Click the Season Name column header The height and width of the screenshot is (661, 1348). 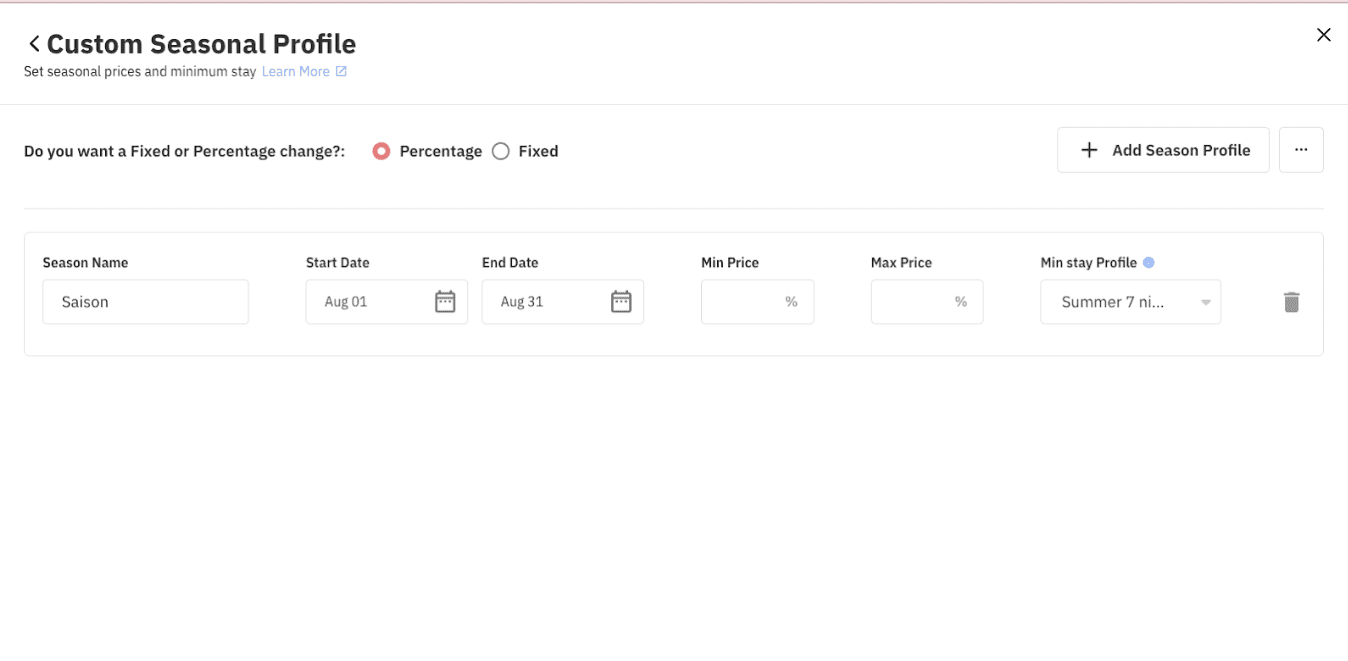85,262
